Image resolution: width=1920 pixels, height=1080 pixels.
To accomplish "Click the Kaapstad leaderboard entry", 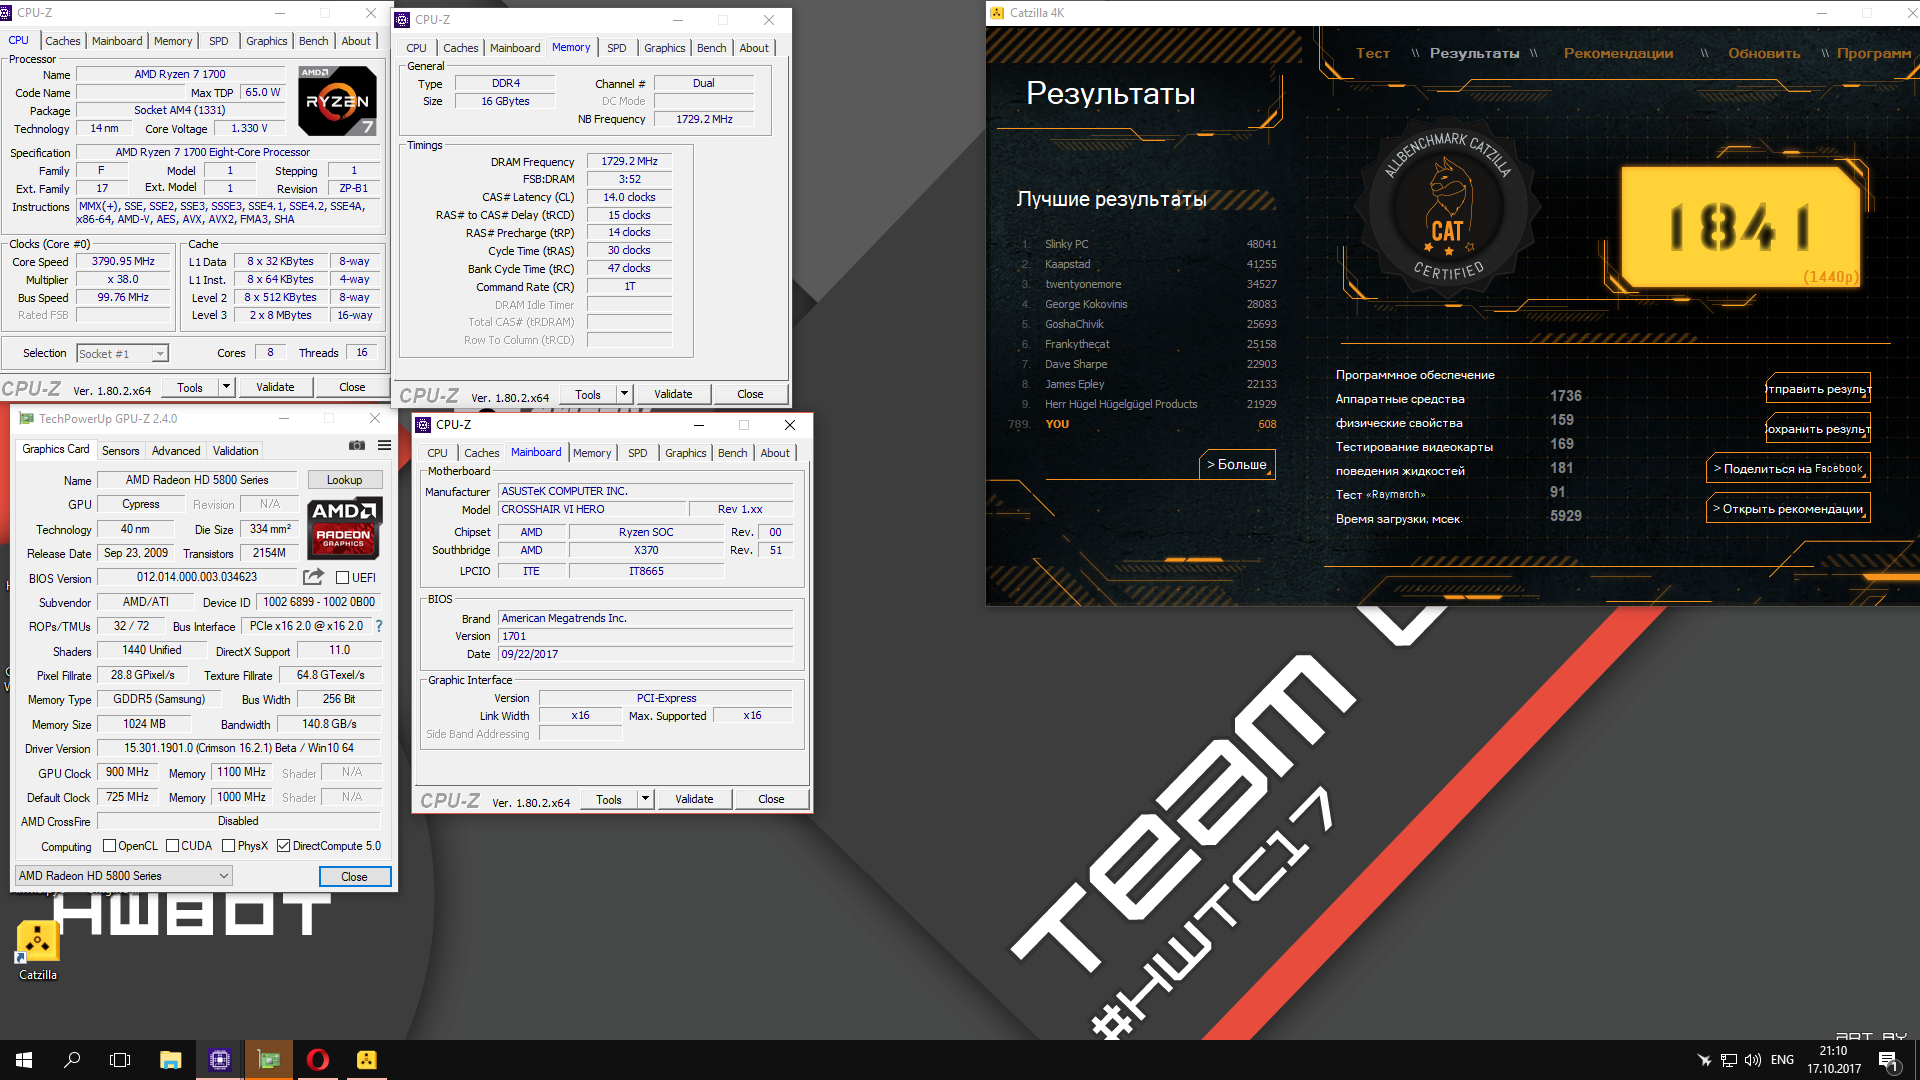I will (1148, 264).
